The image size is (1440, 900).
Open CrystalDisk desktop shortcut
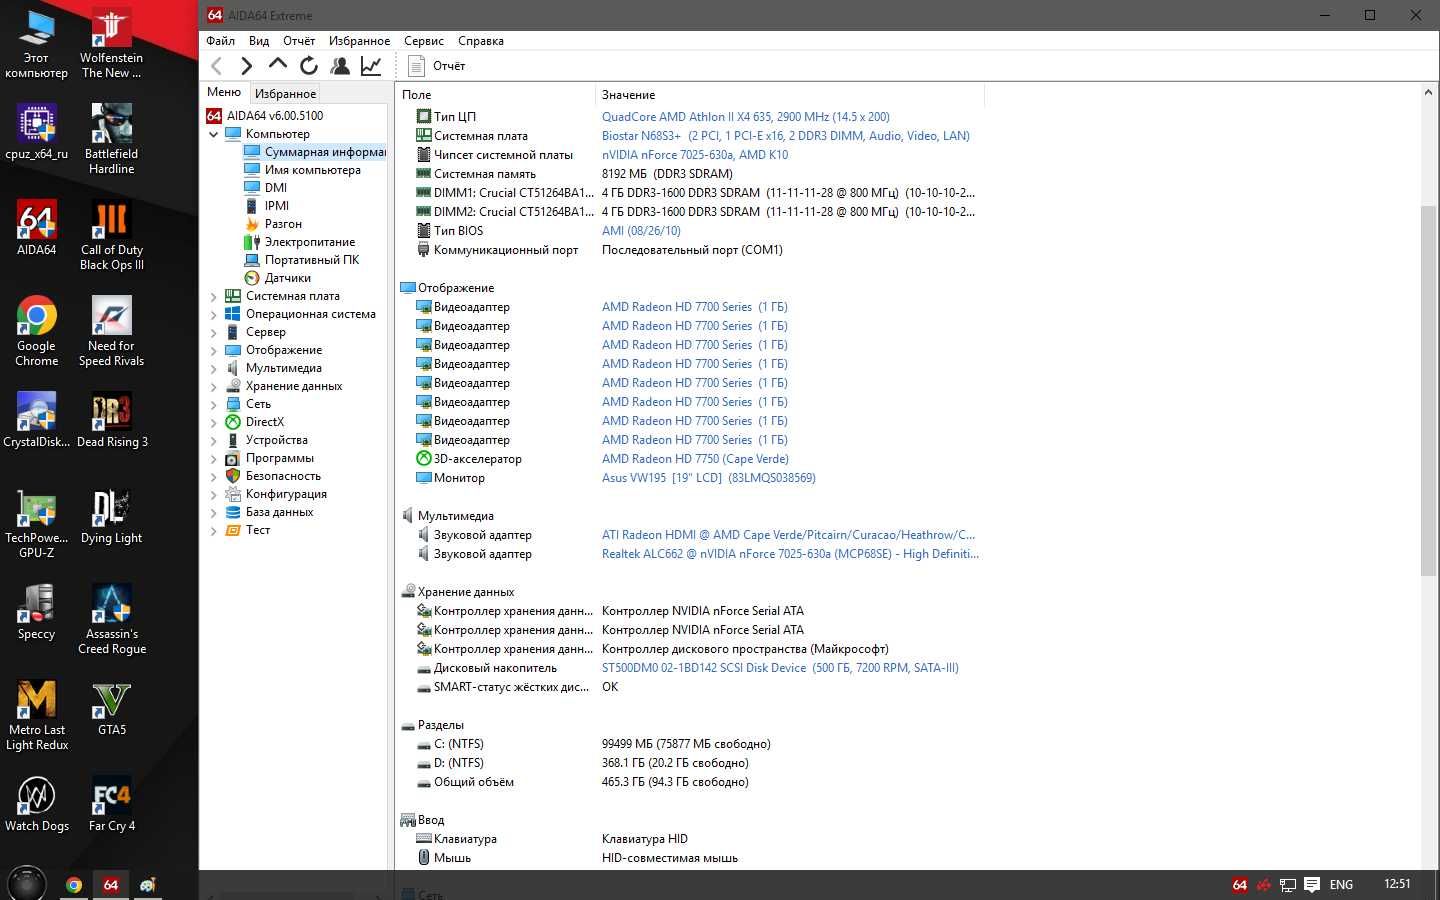(x=36, y=419)
